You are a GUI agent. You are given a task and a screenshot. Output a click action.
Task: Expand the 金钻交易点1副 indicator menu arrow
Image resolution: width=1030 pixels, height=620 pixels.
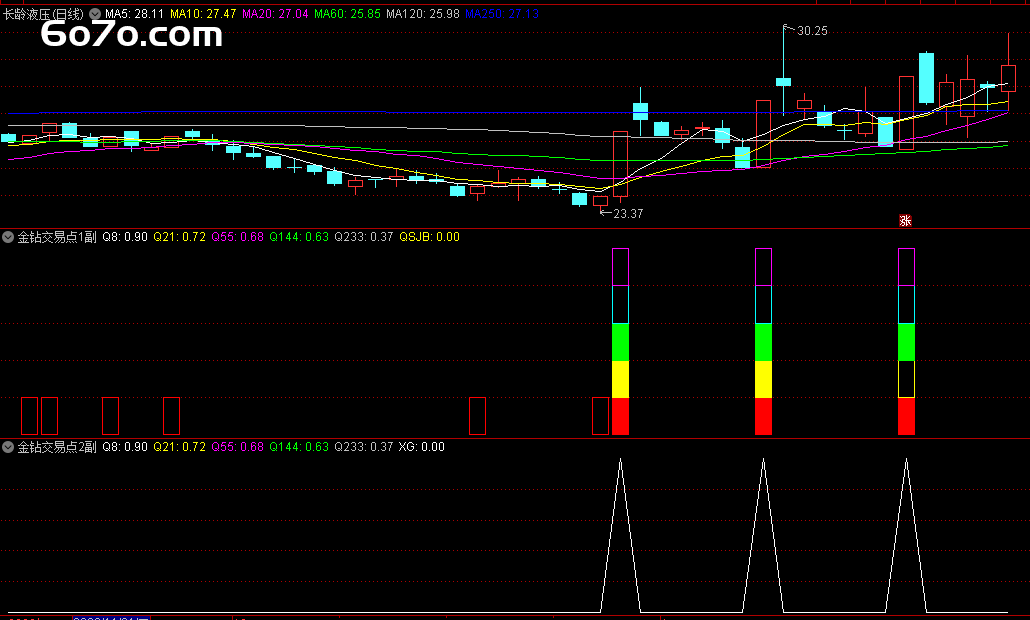click(x=8, y=237)
